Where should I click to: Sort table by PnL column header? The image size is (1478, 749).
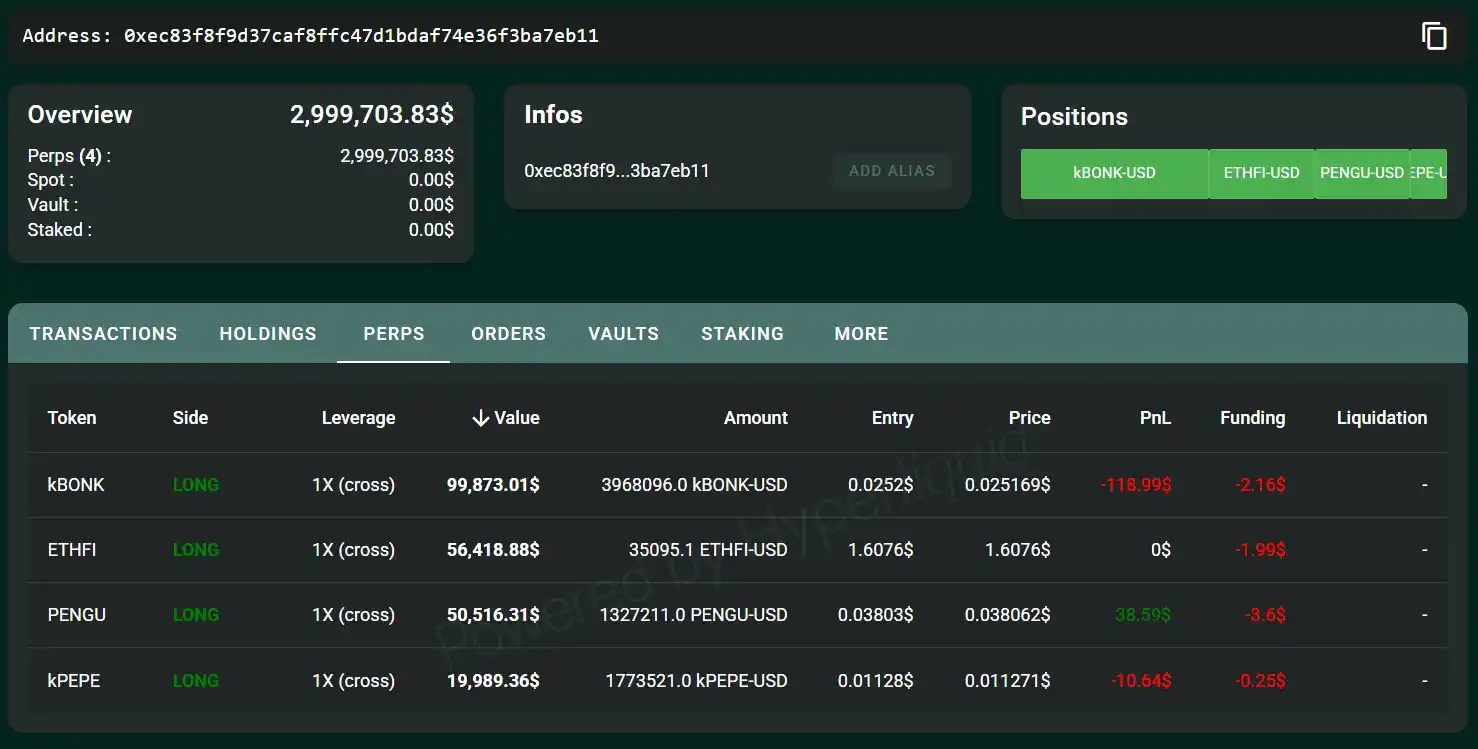(1155, 418)
